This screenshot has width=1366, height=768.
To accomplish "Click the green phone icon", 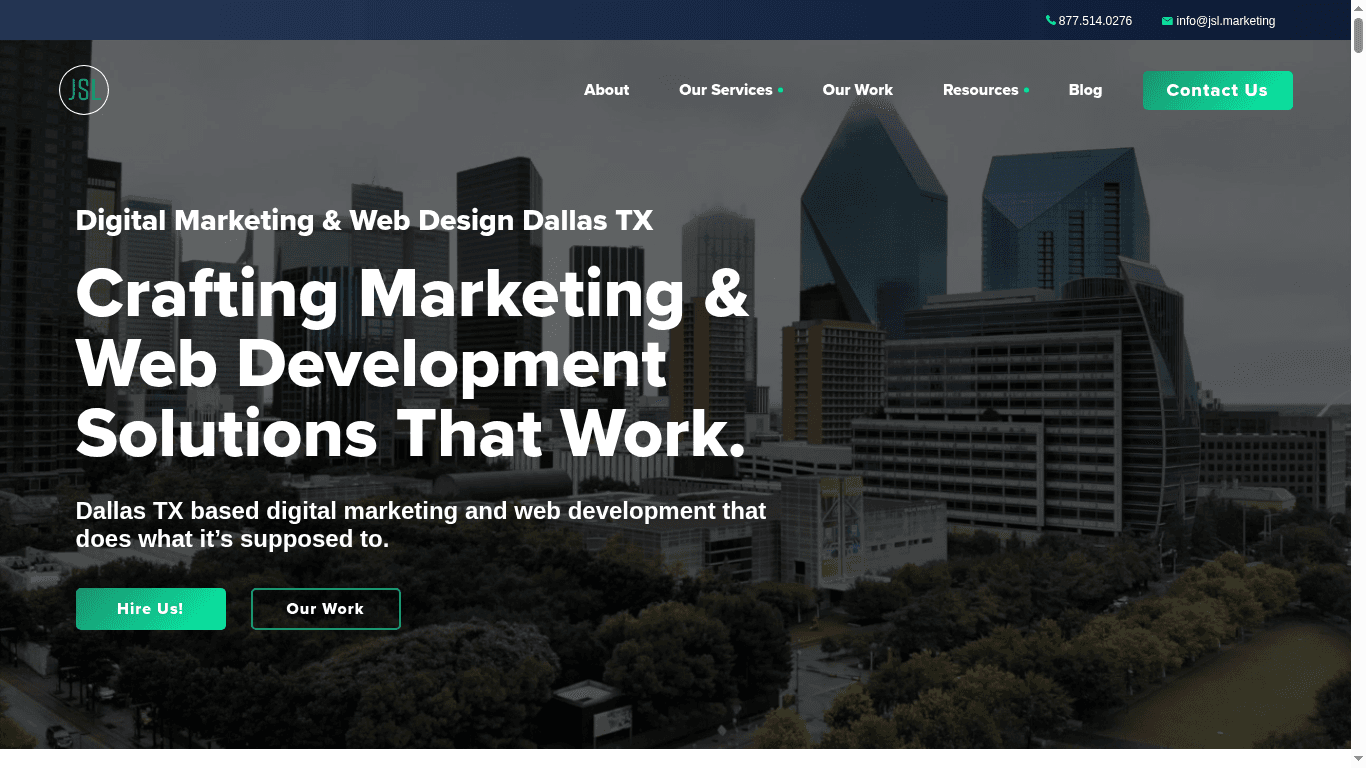I will click(1050, 20).
